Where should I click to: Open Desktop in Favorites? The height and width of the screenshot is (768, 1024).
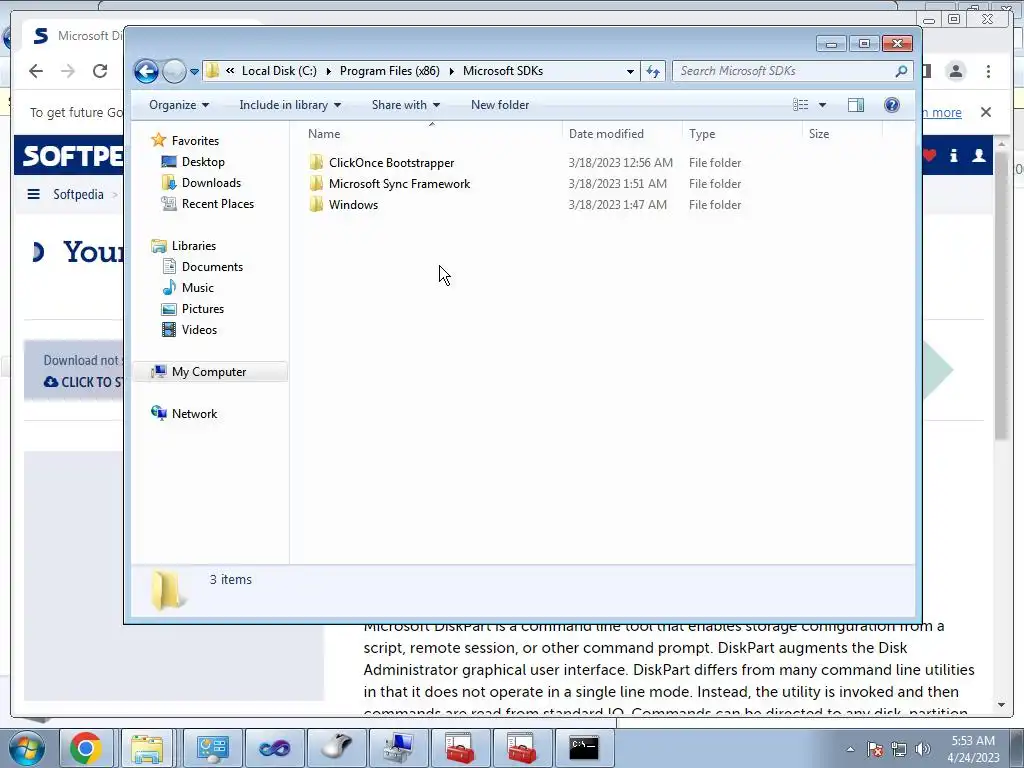tap(202, 162)
